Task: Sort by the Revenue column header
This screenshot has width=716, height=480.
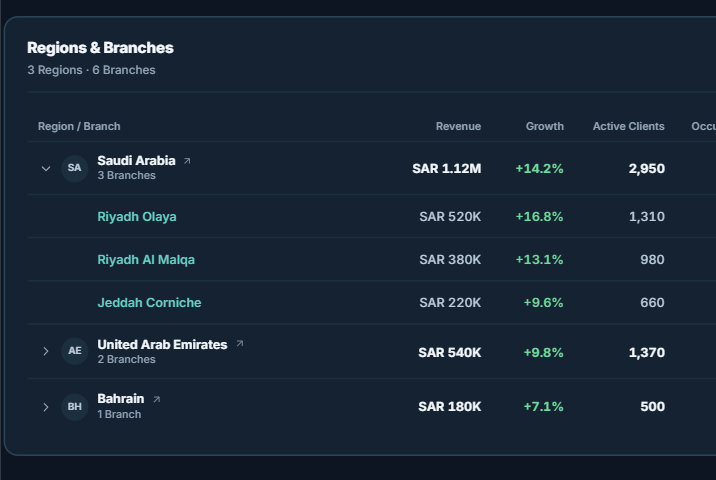Action: tap(458, 127)
